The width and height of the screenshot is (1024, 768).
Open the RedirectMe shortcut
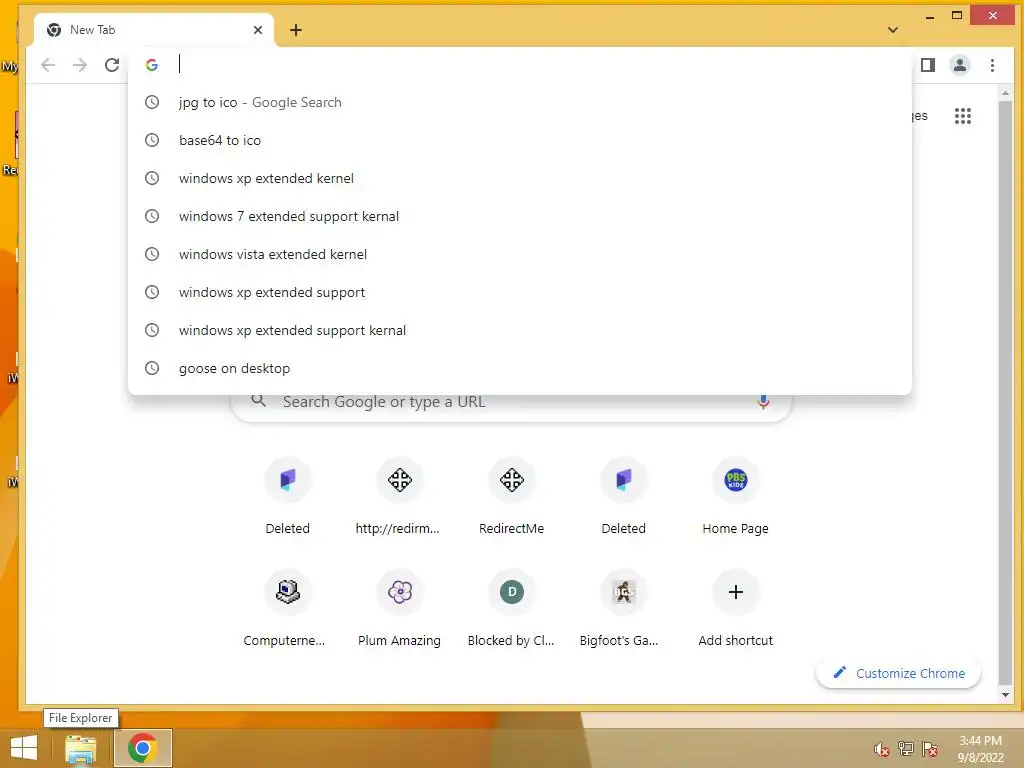click(x=511, y=496)
